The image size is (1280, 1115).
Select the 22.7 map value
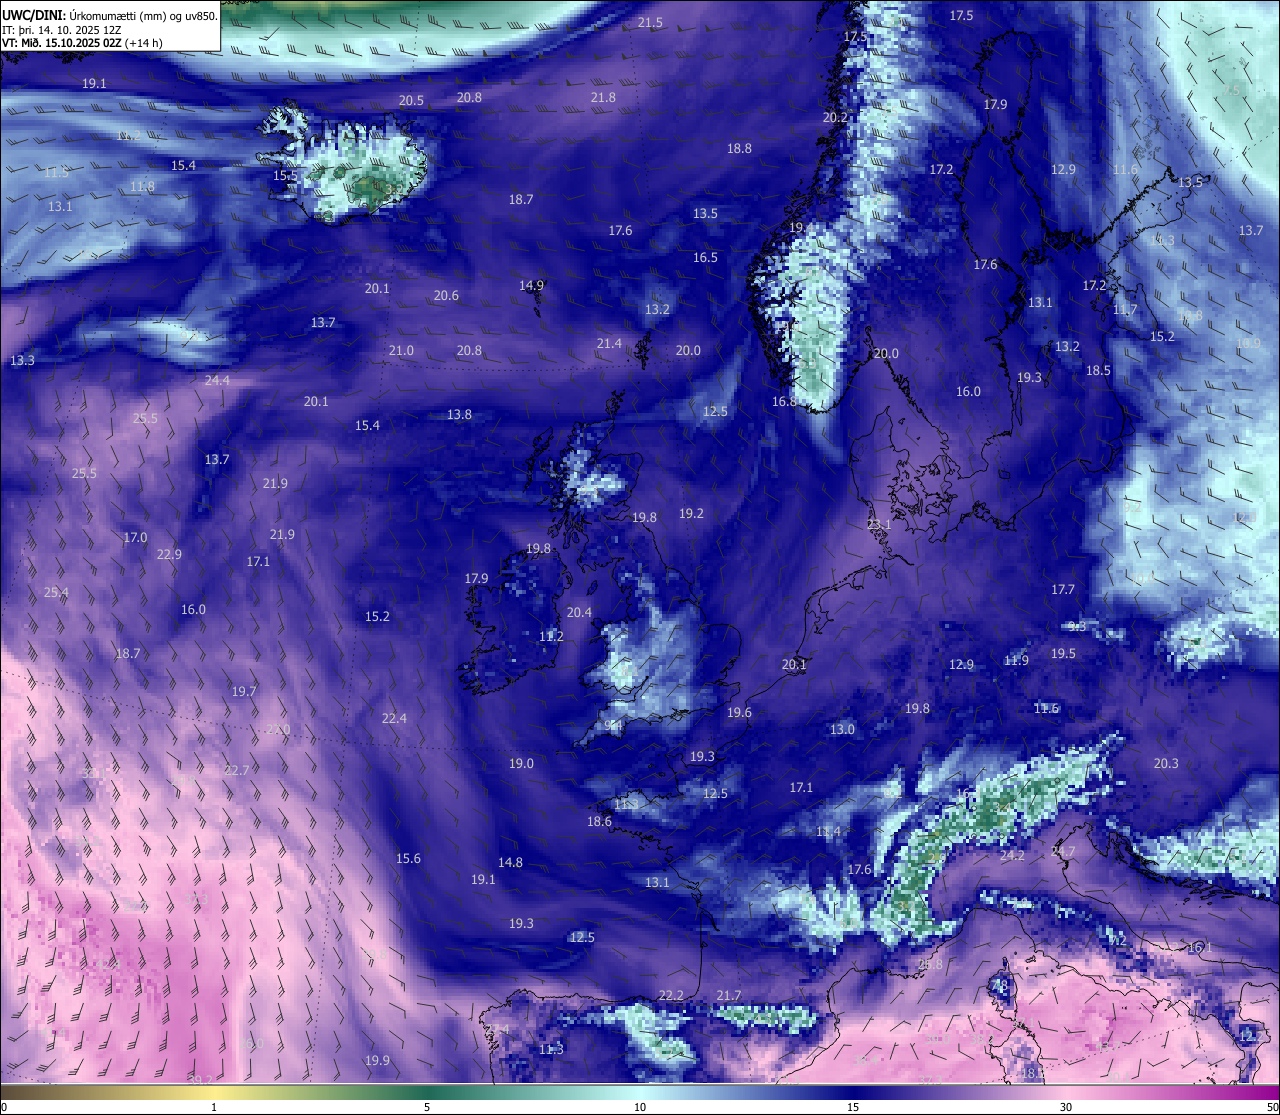pos(236,770)
